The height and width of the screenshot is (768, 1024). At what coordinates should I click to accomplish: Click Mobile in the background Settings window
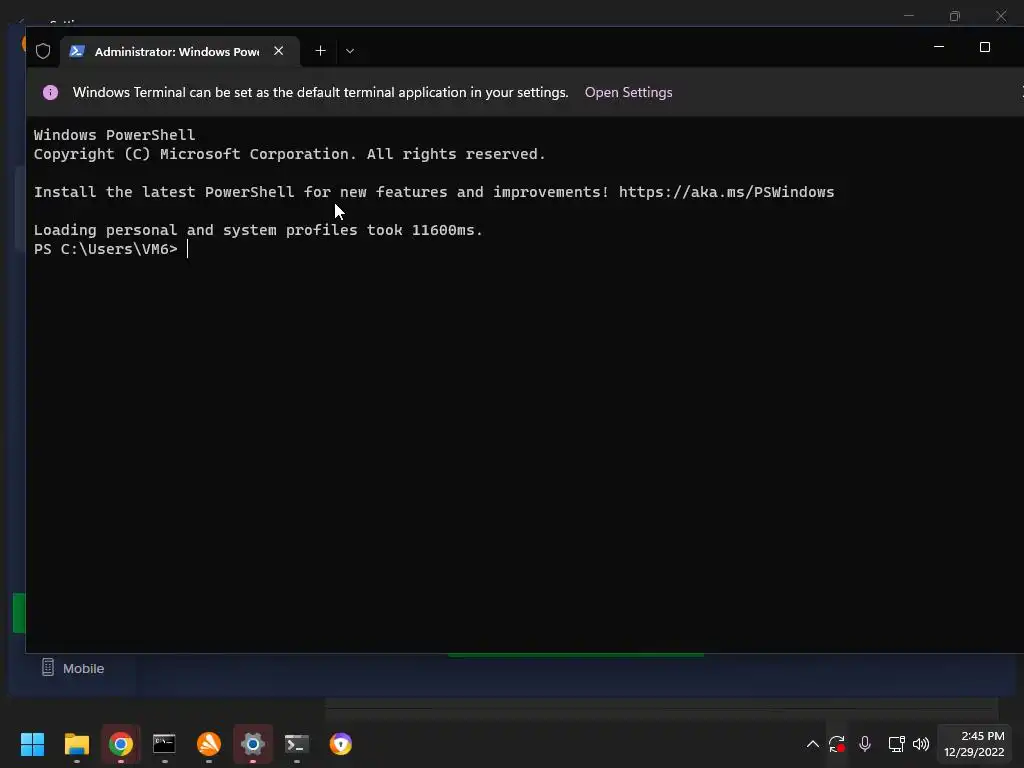(73, 668)
